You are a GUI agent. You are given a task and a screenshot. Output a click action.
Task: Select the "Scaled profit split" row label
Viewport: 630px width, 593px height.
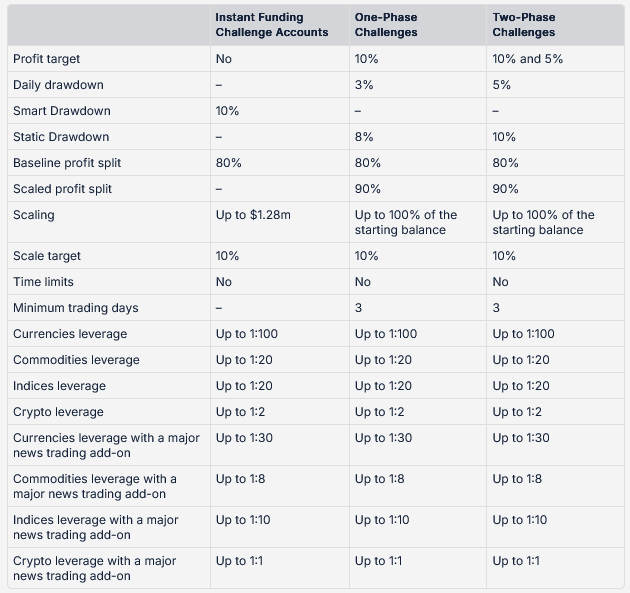point(63,189)
